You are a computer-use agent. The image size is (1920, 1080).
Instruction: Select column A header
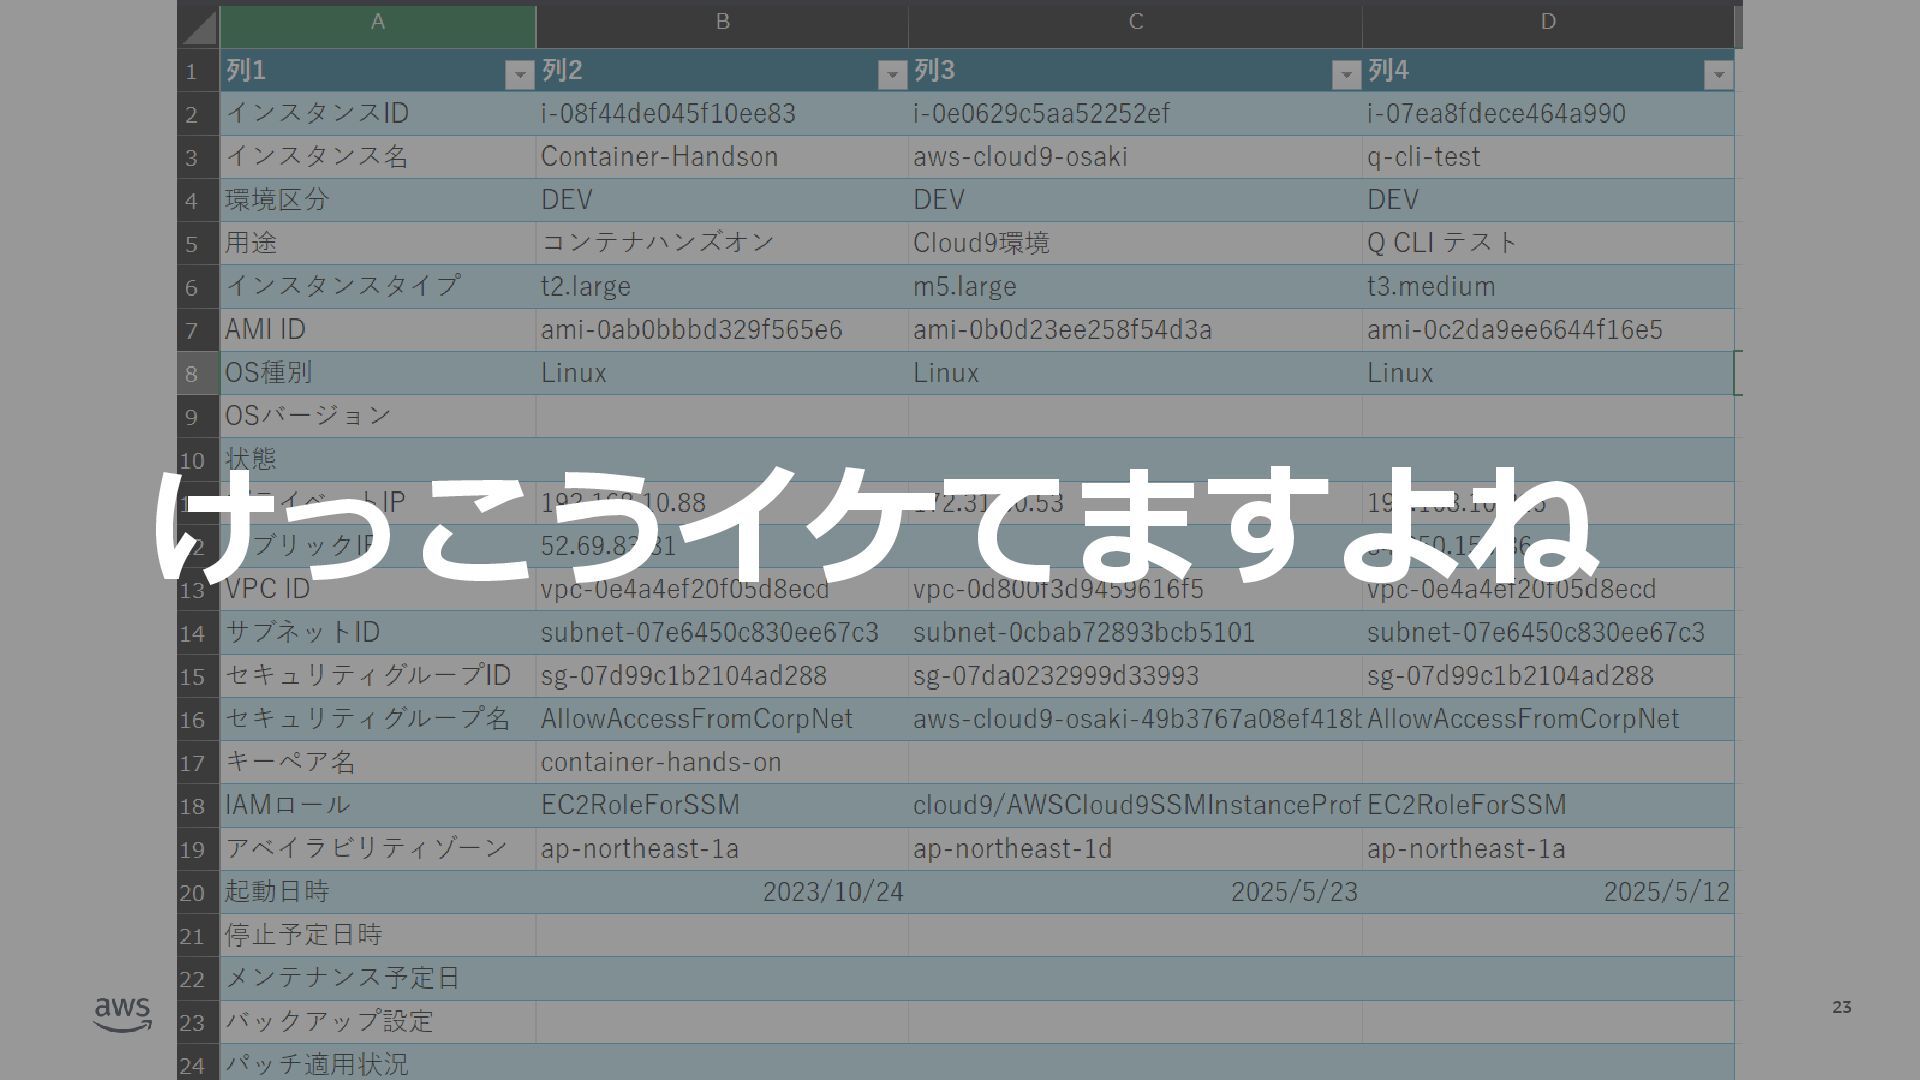pos(377,23)
